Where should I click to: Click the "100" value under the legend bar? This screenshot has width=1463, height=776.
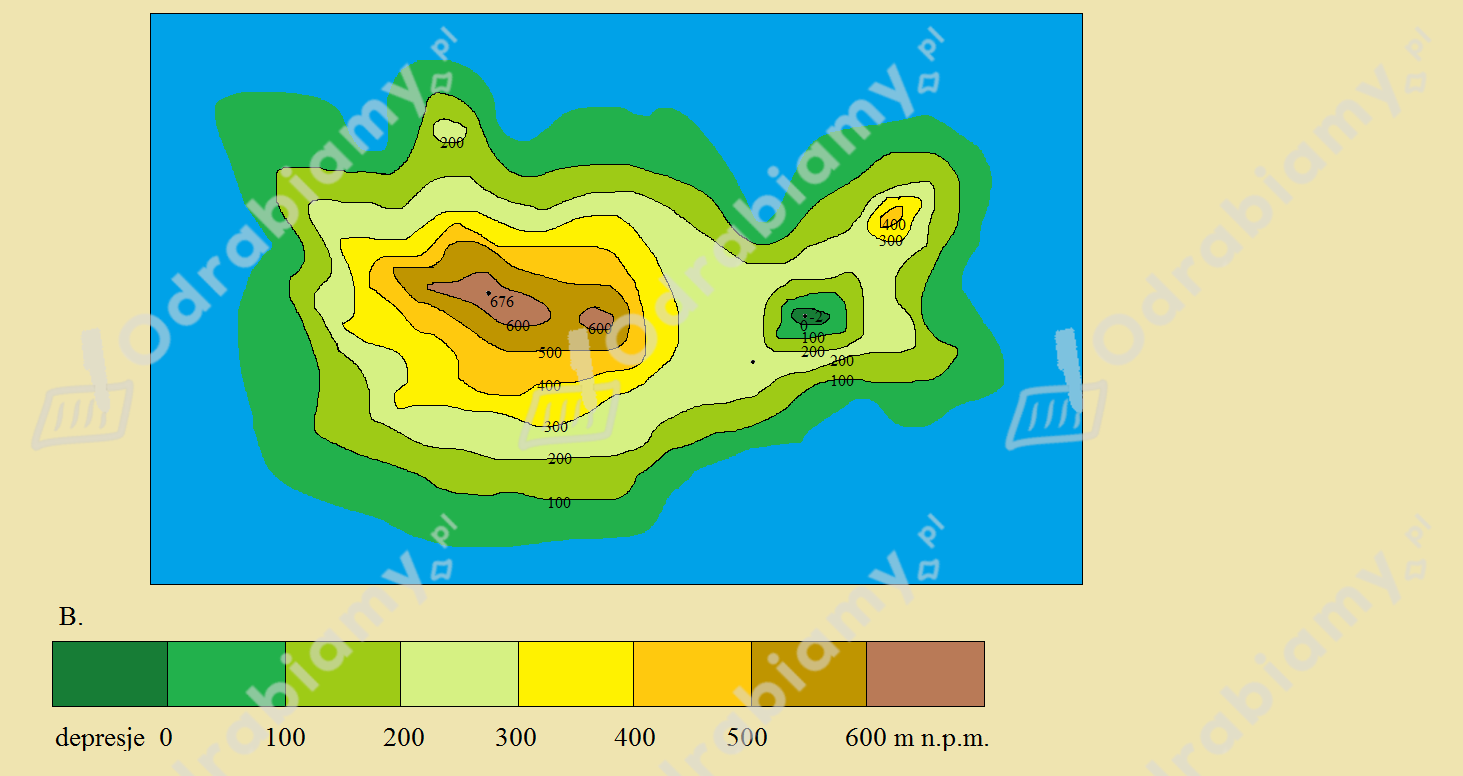click(x=286, y=738)
